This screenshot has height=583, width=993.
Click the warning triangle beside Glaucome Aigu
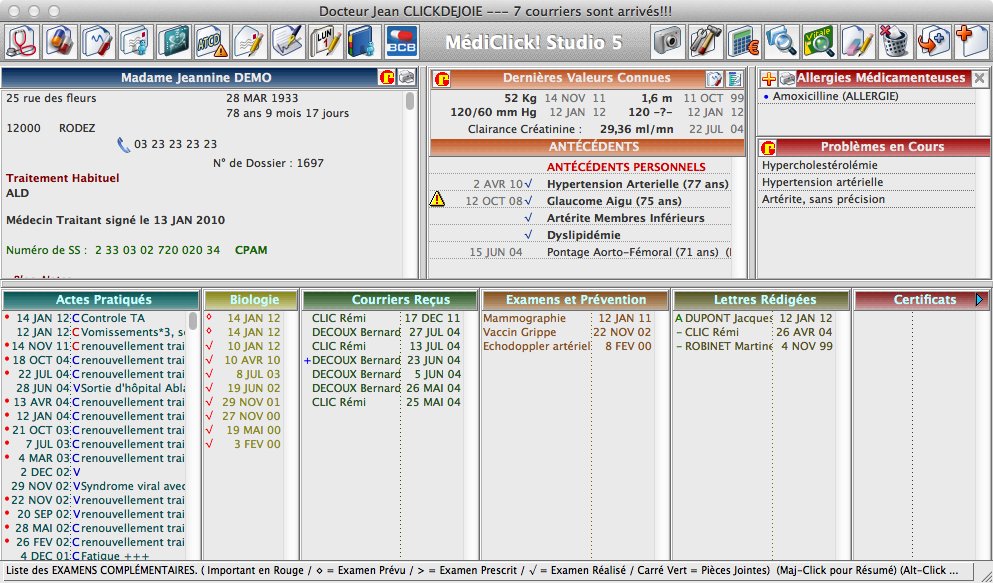(437, 200)
